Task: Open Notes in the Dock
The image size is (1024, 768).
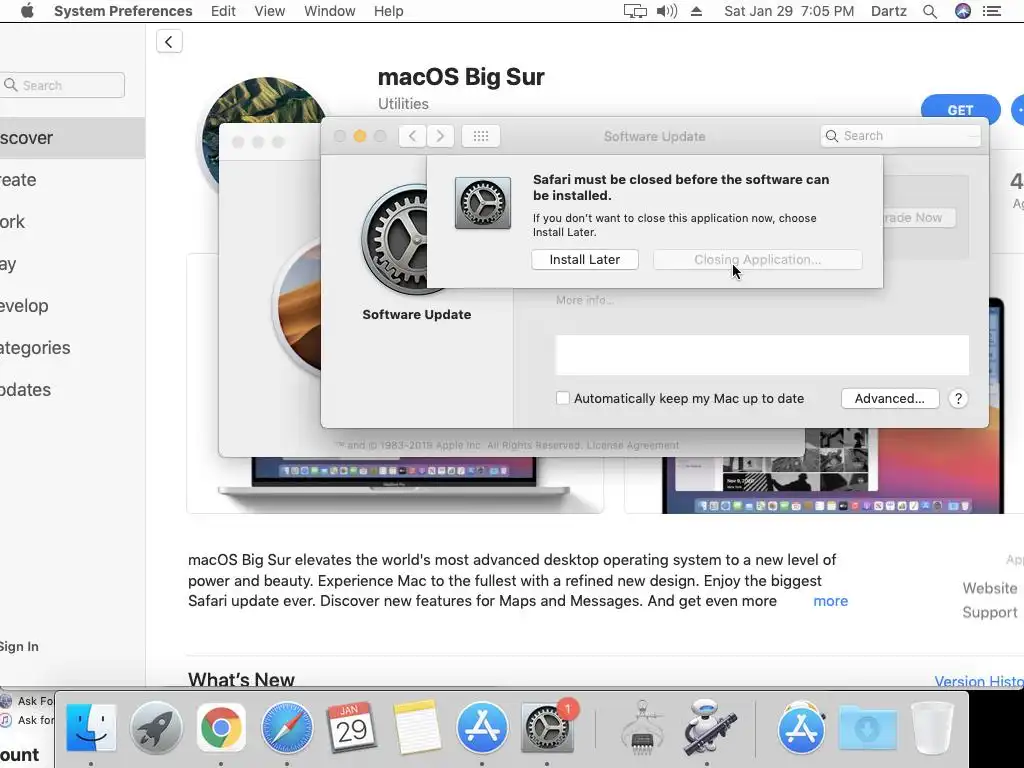Action: [417, 728]
